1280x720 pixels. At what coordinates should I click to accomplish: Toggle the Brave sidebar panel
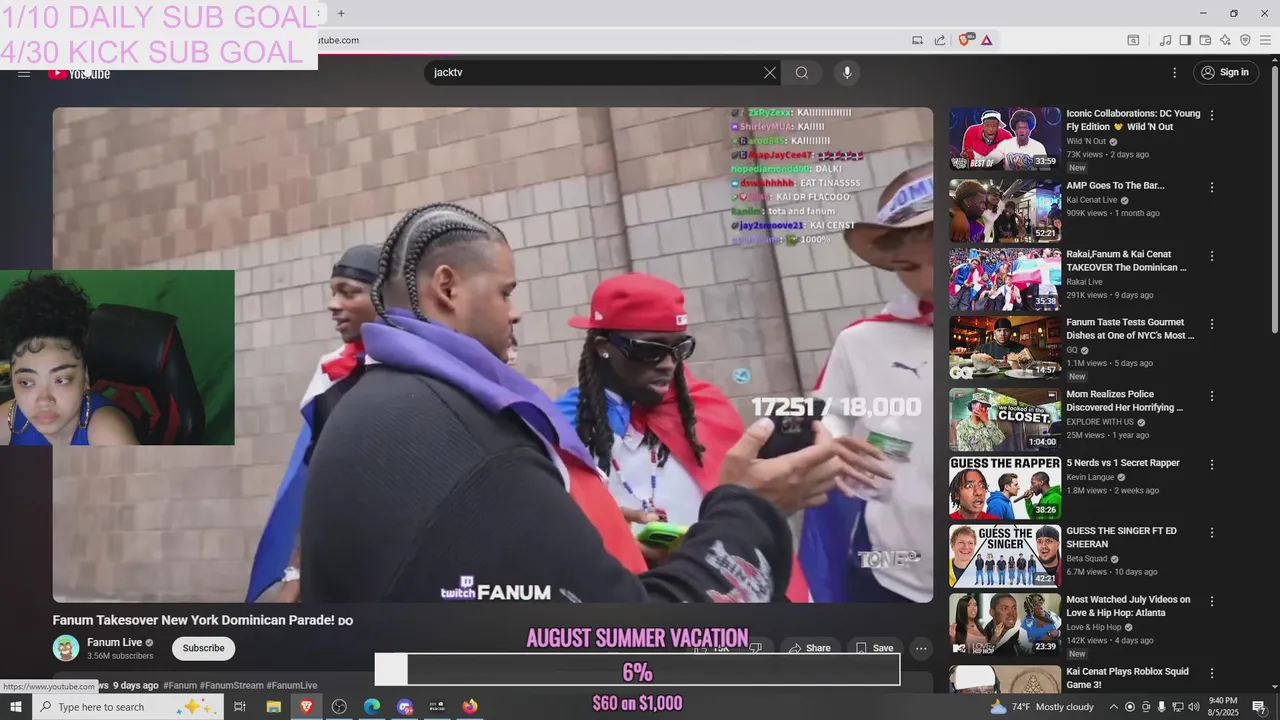pos(1185,40)
